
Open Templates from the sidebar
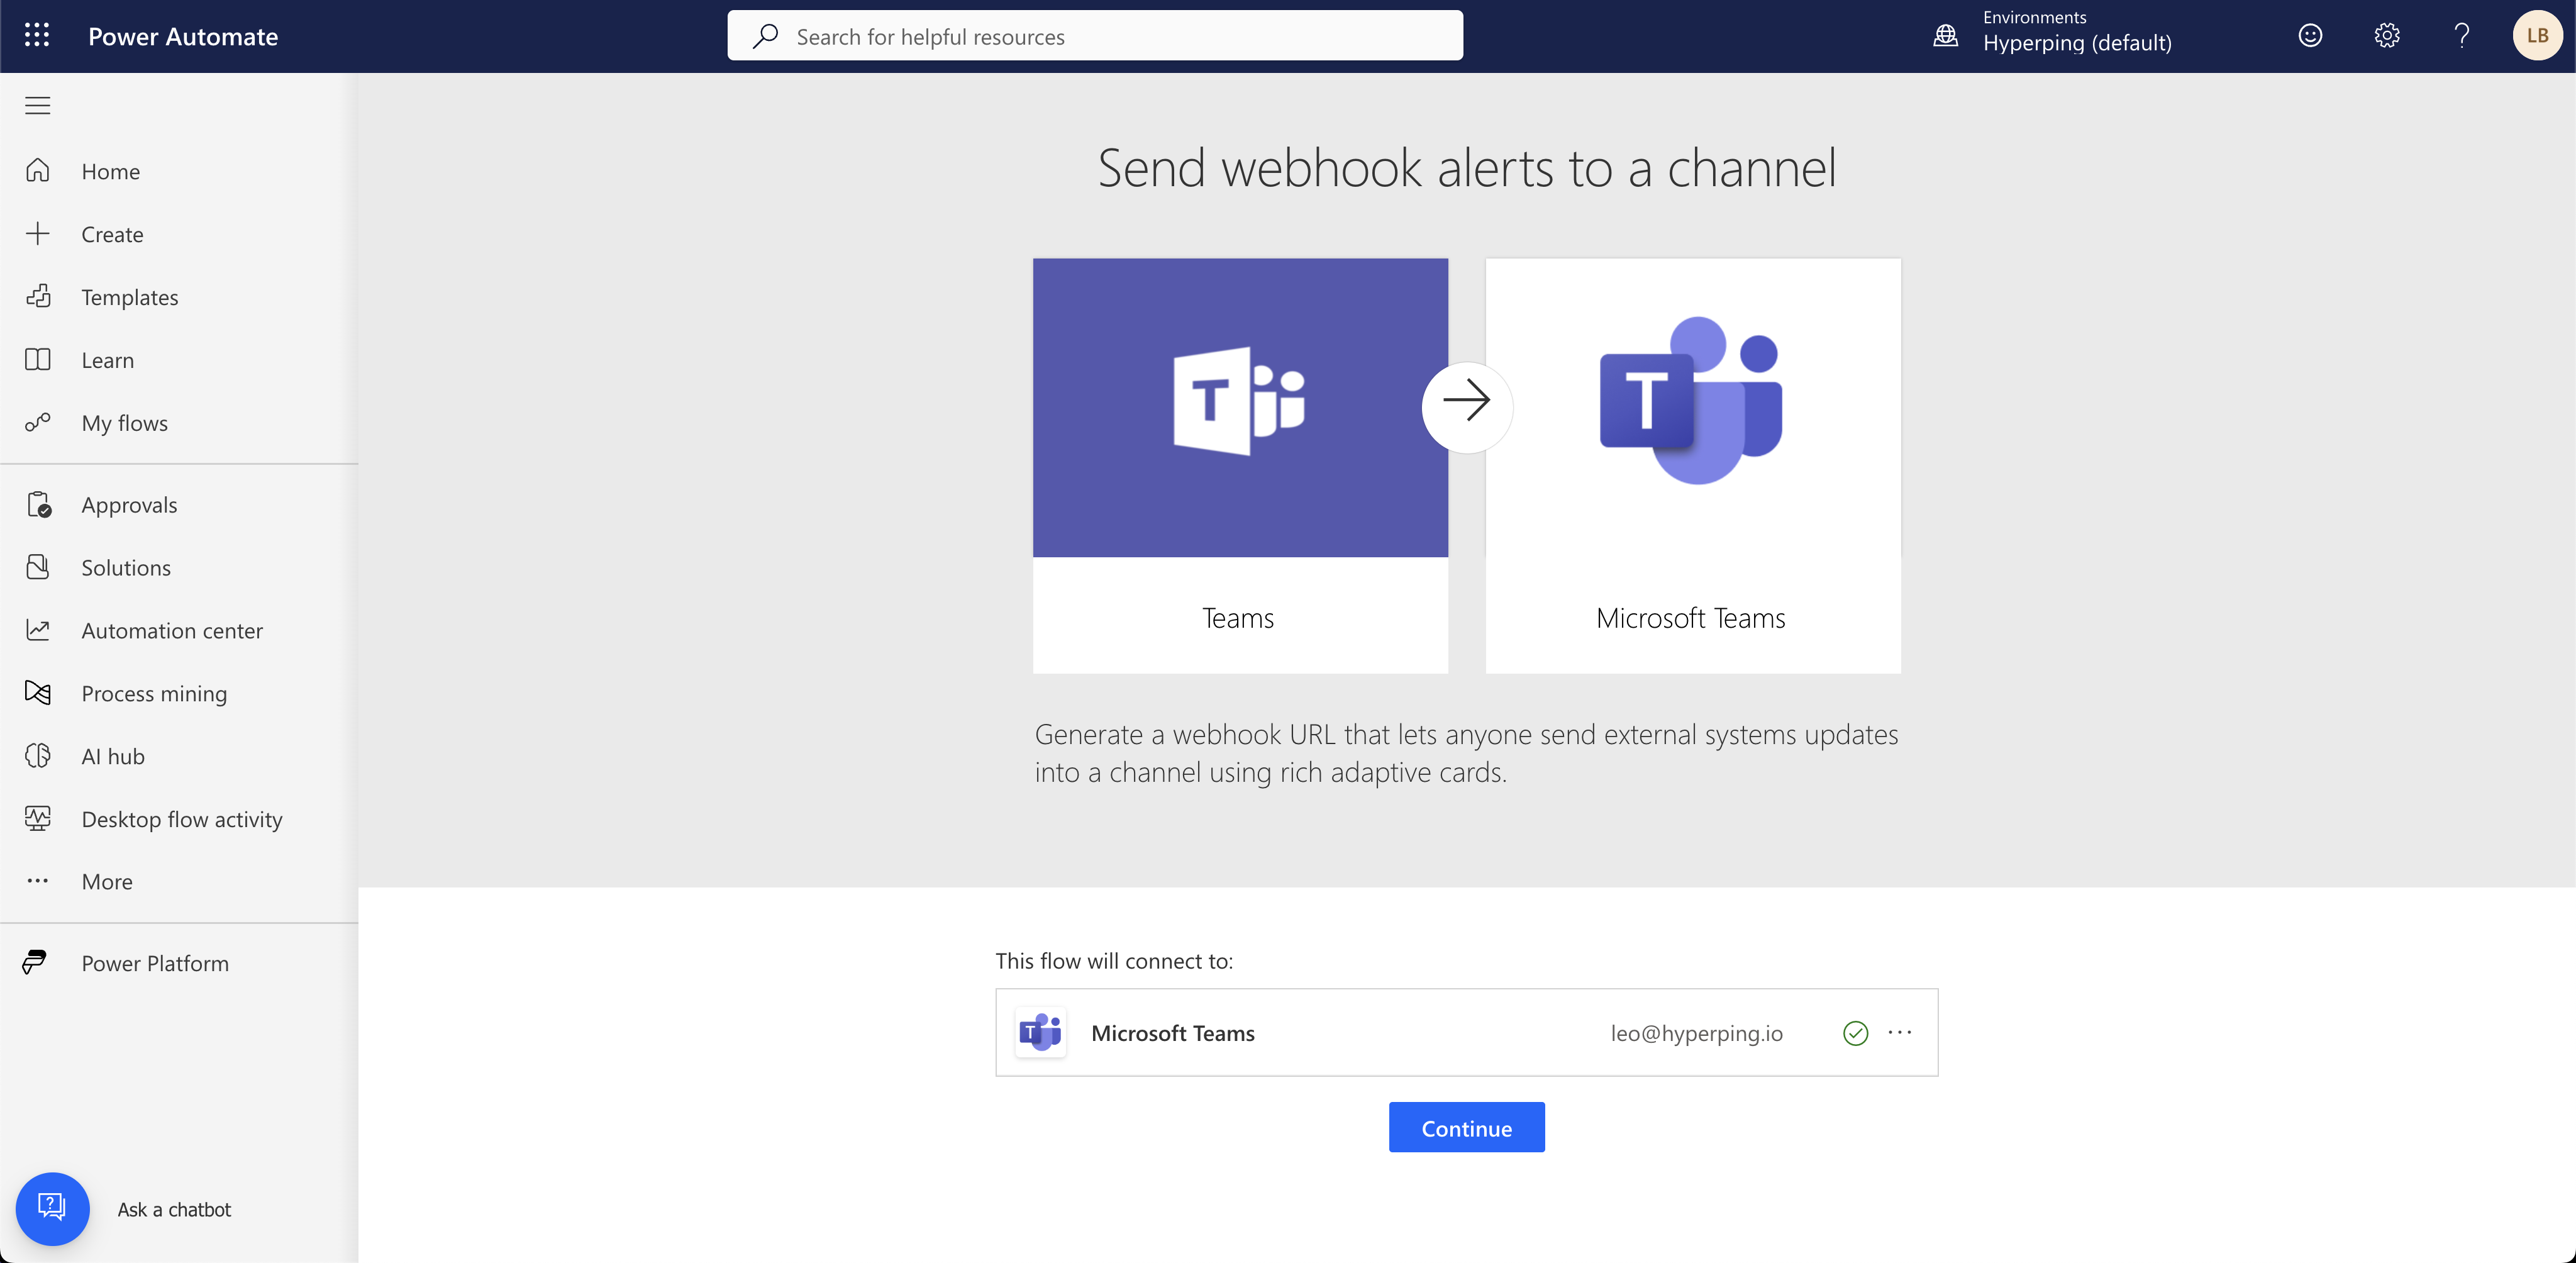click(129, 297)
